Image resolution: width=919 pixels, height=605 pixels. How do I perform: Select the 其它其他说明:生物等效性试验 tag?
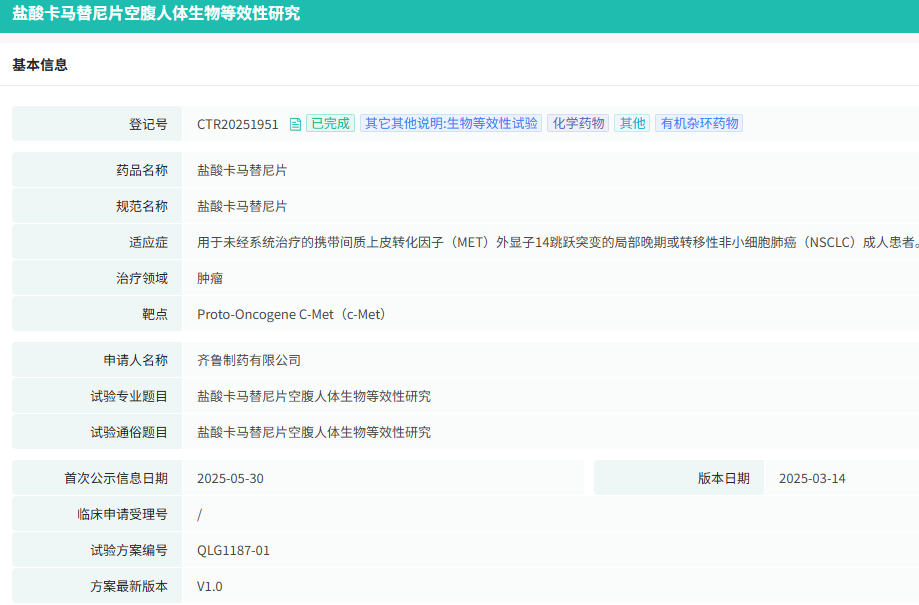(451, 123)
